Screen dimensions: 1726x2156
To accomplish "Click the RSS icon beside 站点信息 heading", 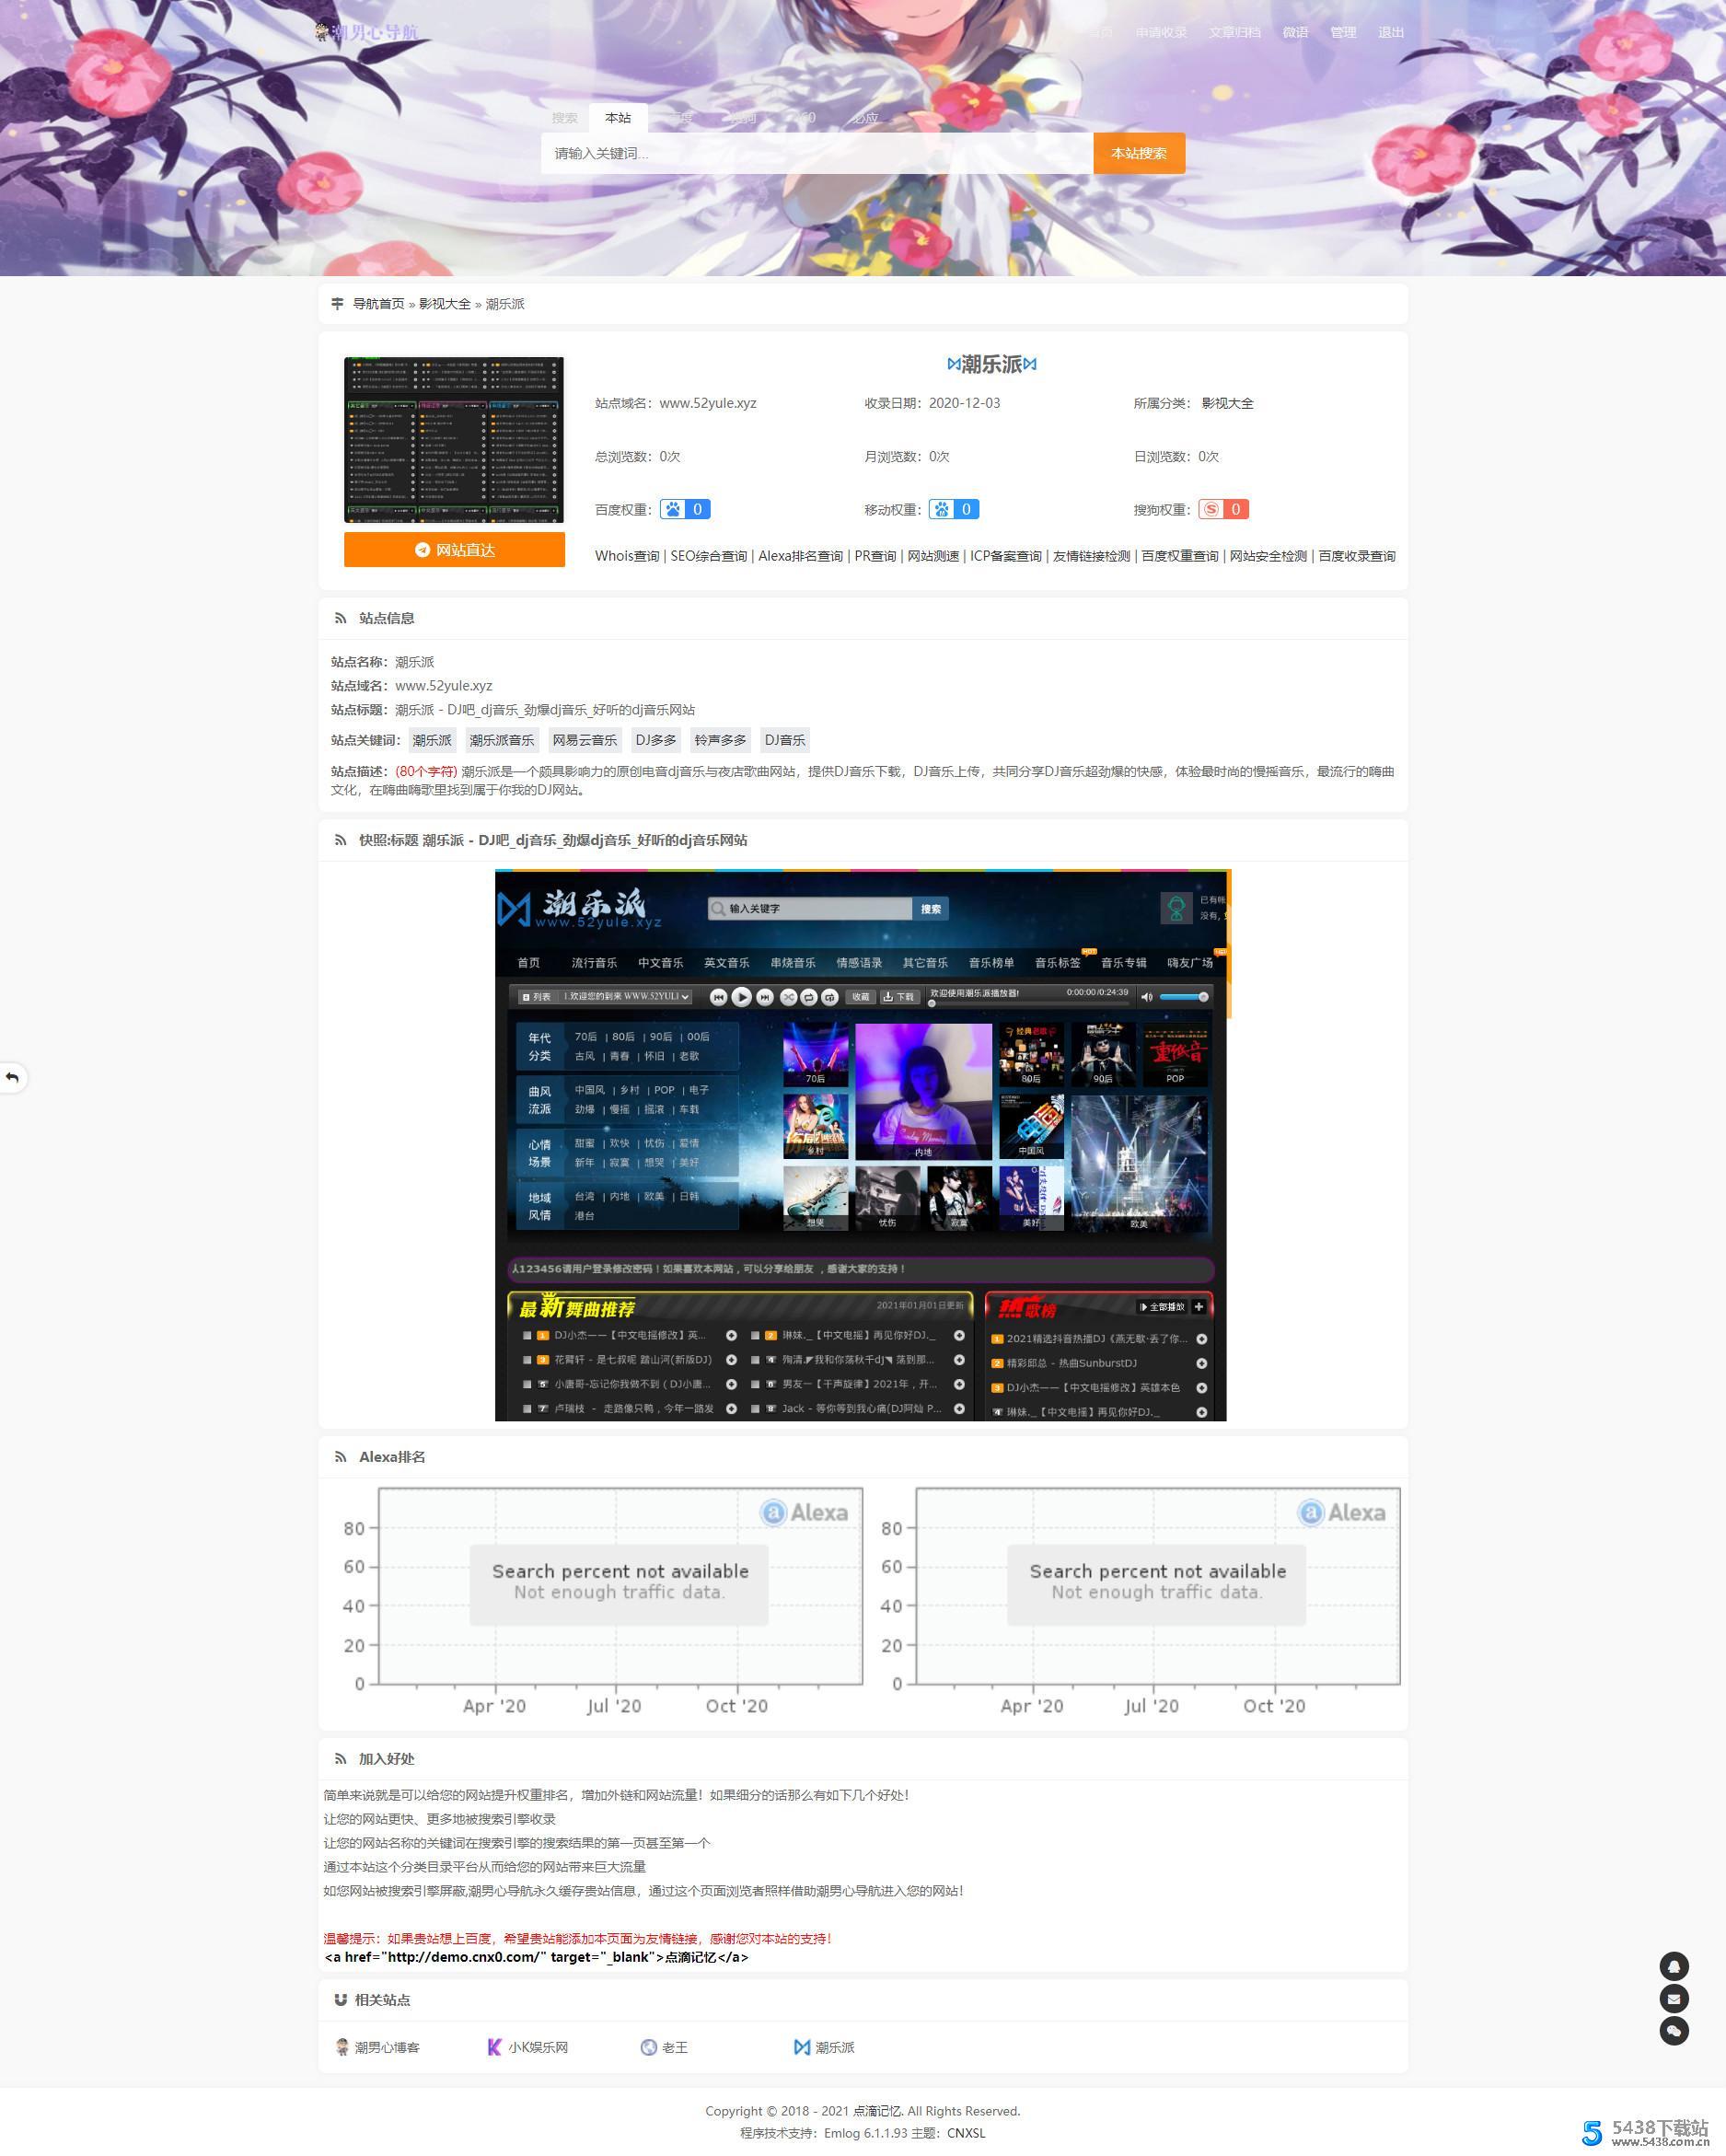I will point(339,618).
